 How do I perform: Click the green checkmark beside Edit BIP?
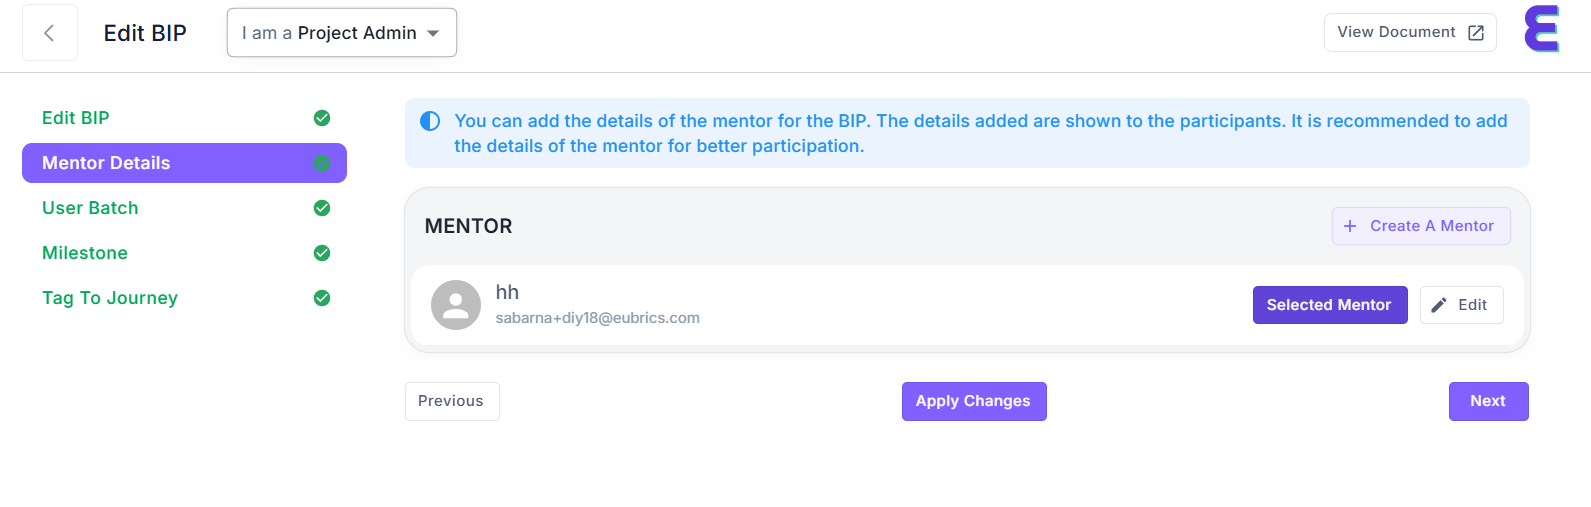coord(322,118)
